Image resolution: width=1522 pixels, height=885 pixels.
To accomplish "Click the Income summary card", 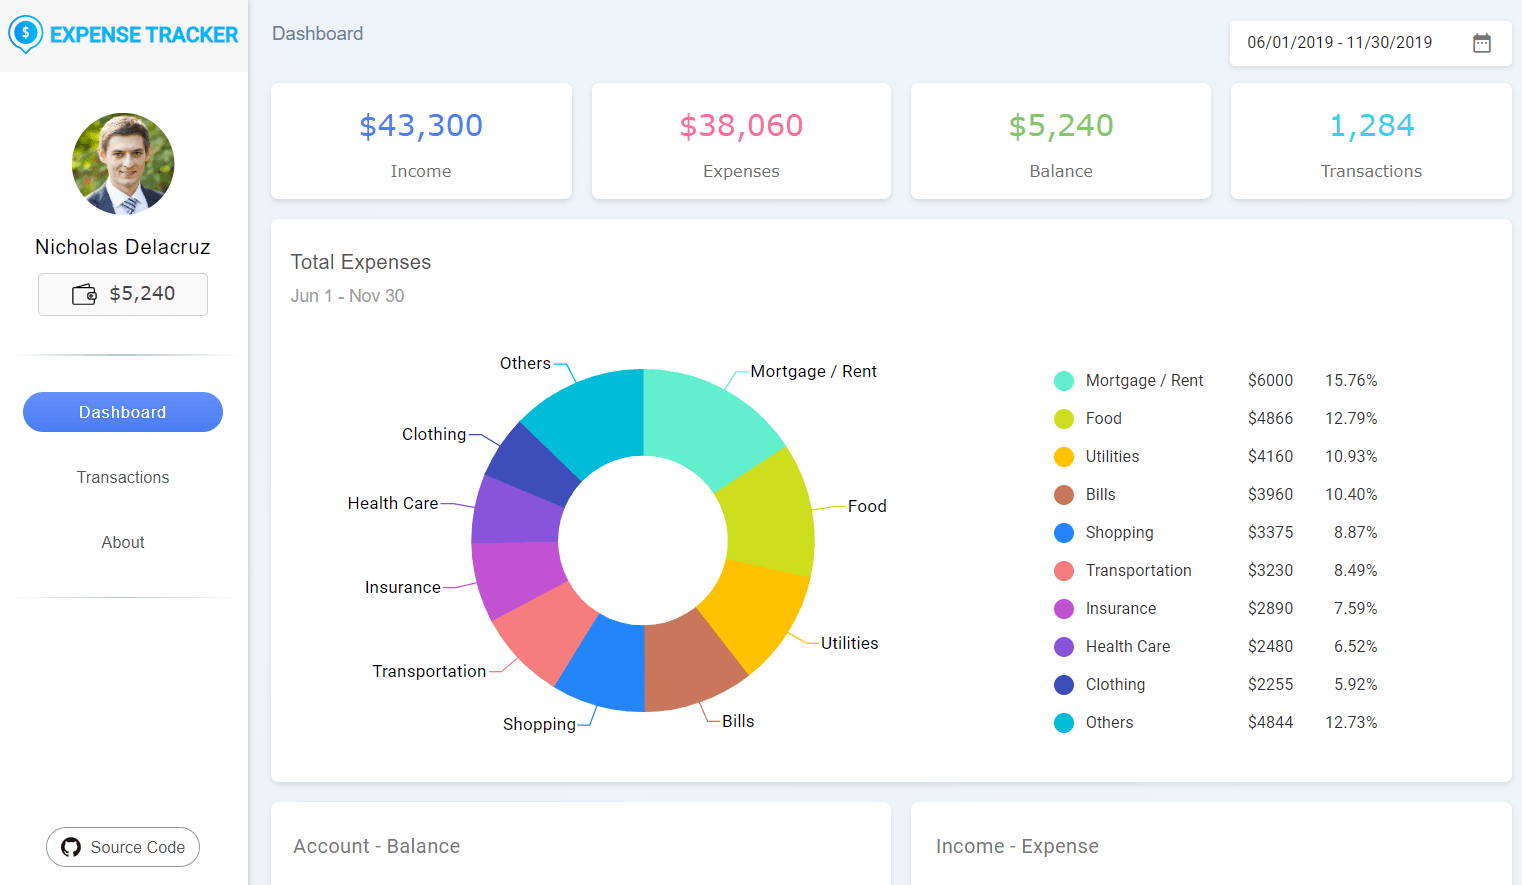I will [x=421, y=141].
